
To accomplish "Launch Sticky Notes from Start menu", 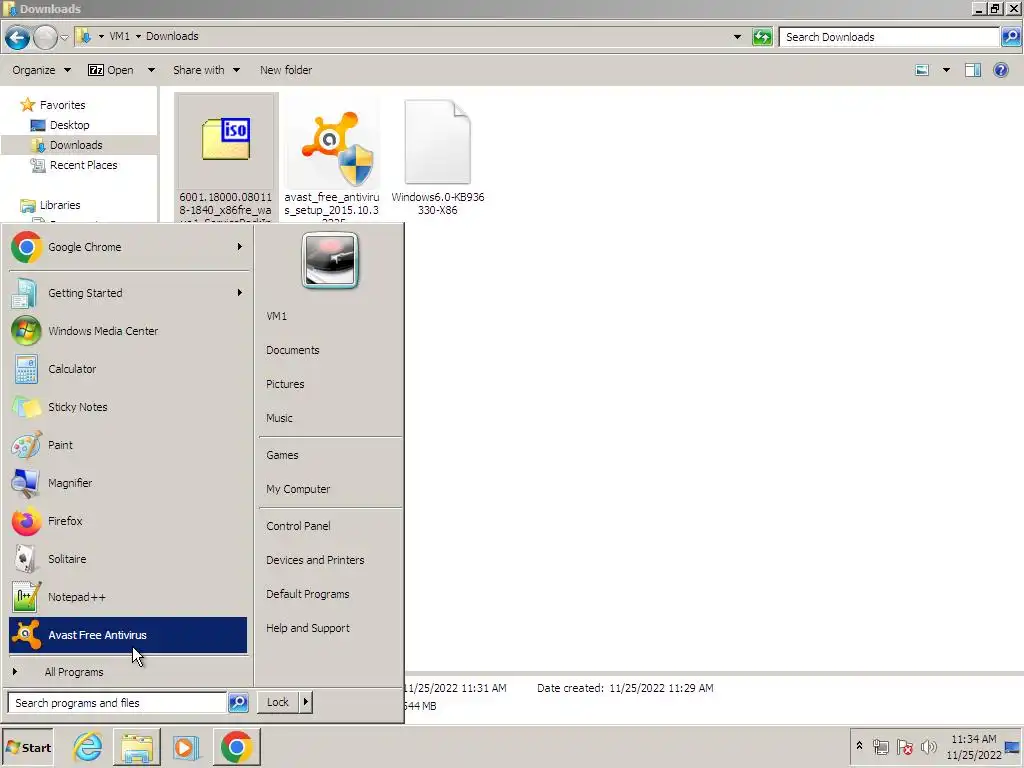I will 128,407.
